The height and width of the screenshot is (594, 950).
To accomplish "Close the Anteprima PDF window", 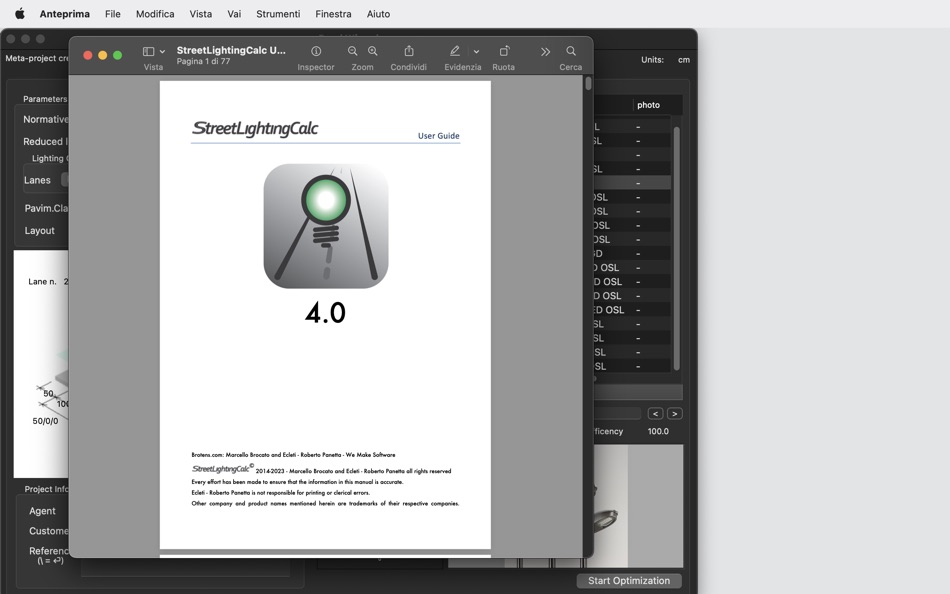I will coord(88,55).
